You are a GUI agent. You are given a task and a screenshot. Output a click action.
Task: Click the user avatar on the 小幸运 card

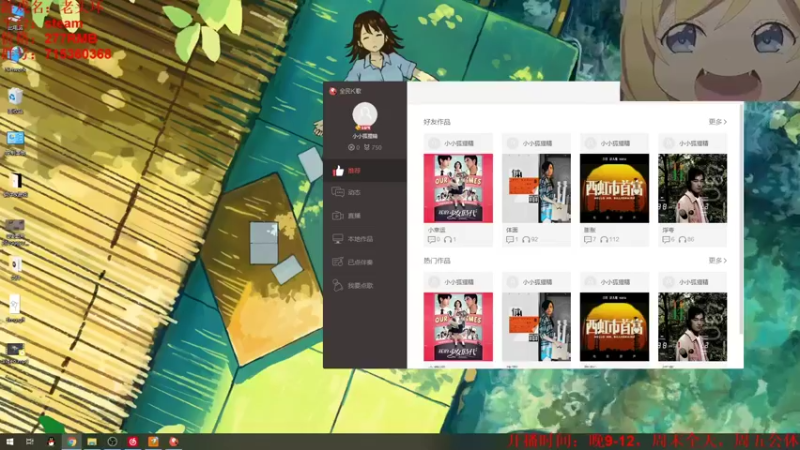[434, 143]
